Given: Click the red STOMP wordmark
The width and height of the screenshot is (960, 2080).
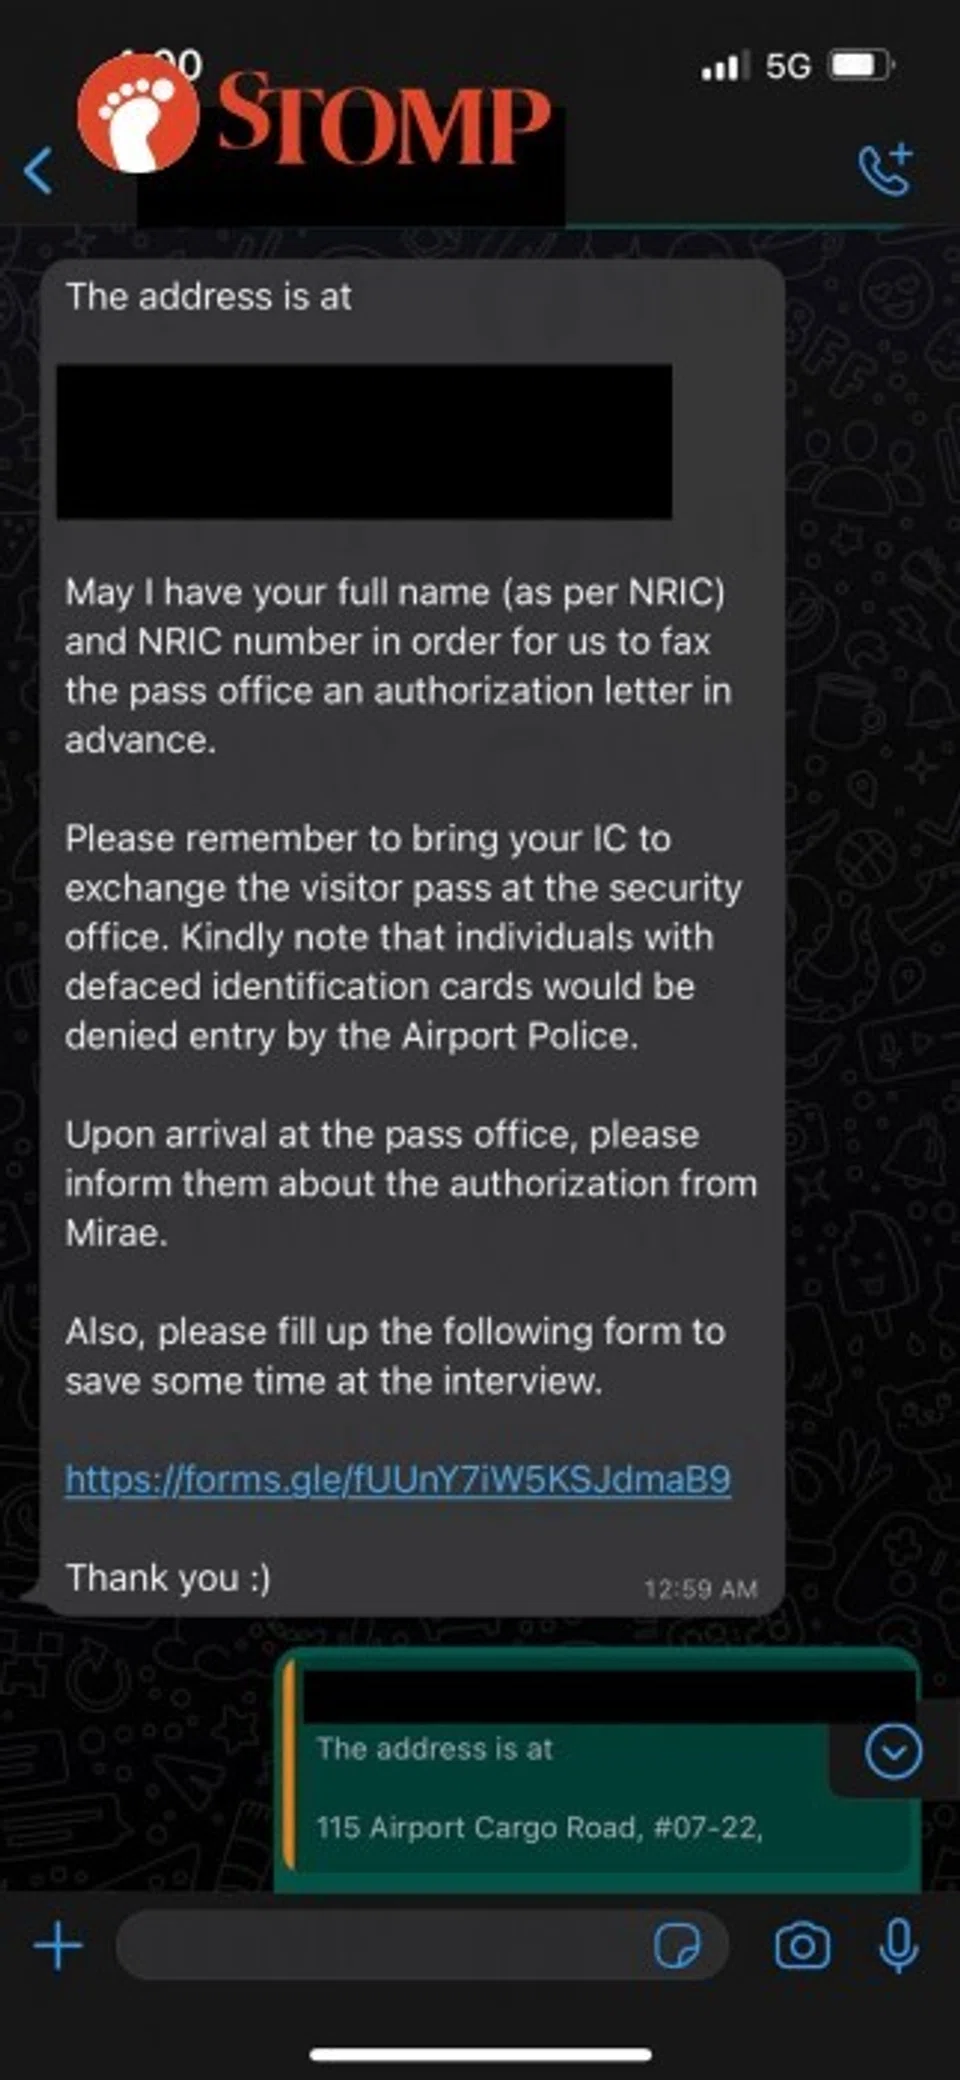Looking at the screenshot, I should coord(384,118).
